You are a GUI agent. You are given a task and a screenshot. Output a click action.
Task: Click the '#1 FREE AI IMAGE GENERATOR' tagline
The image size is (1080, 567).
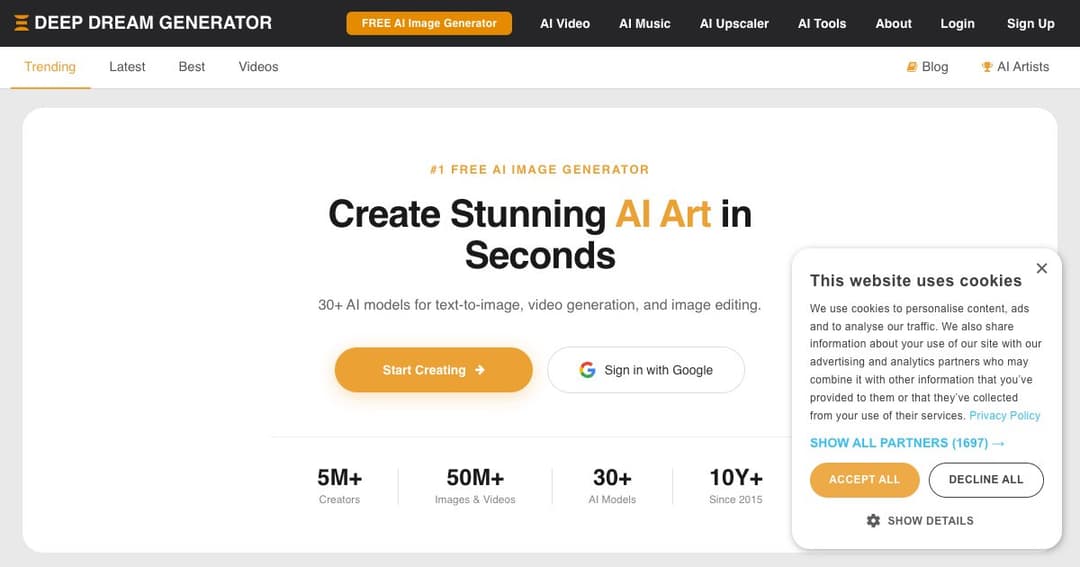point(539,169)
